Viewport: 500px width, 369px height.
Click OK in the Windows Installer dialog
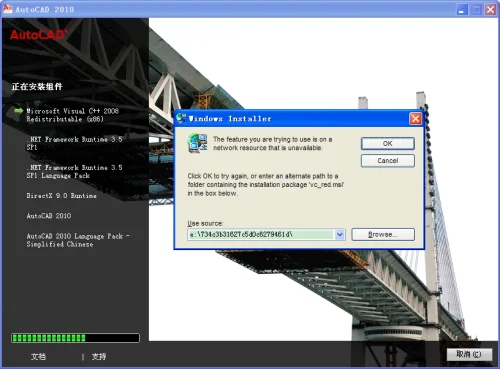coord(388,144)
